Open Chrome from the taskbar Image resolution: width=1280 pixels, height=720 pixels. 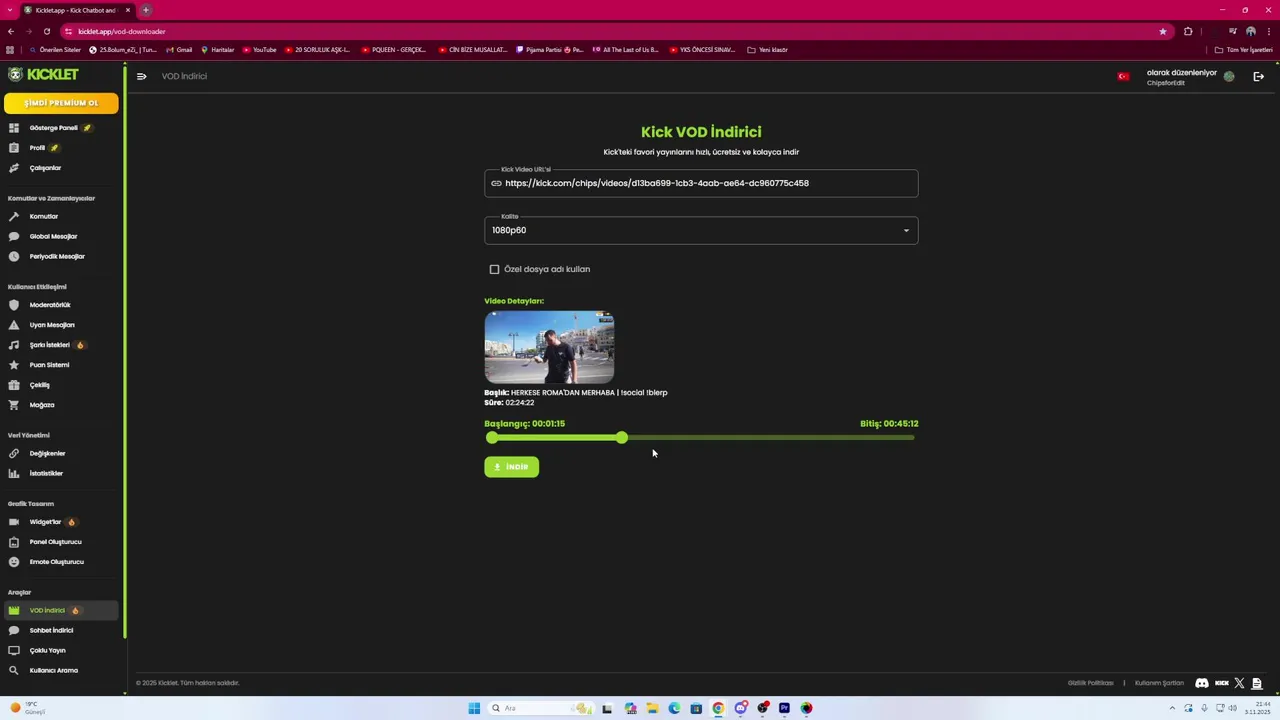pos(718,708)
